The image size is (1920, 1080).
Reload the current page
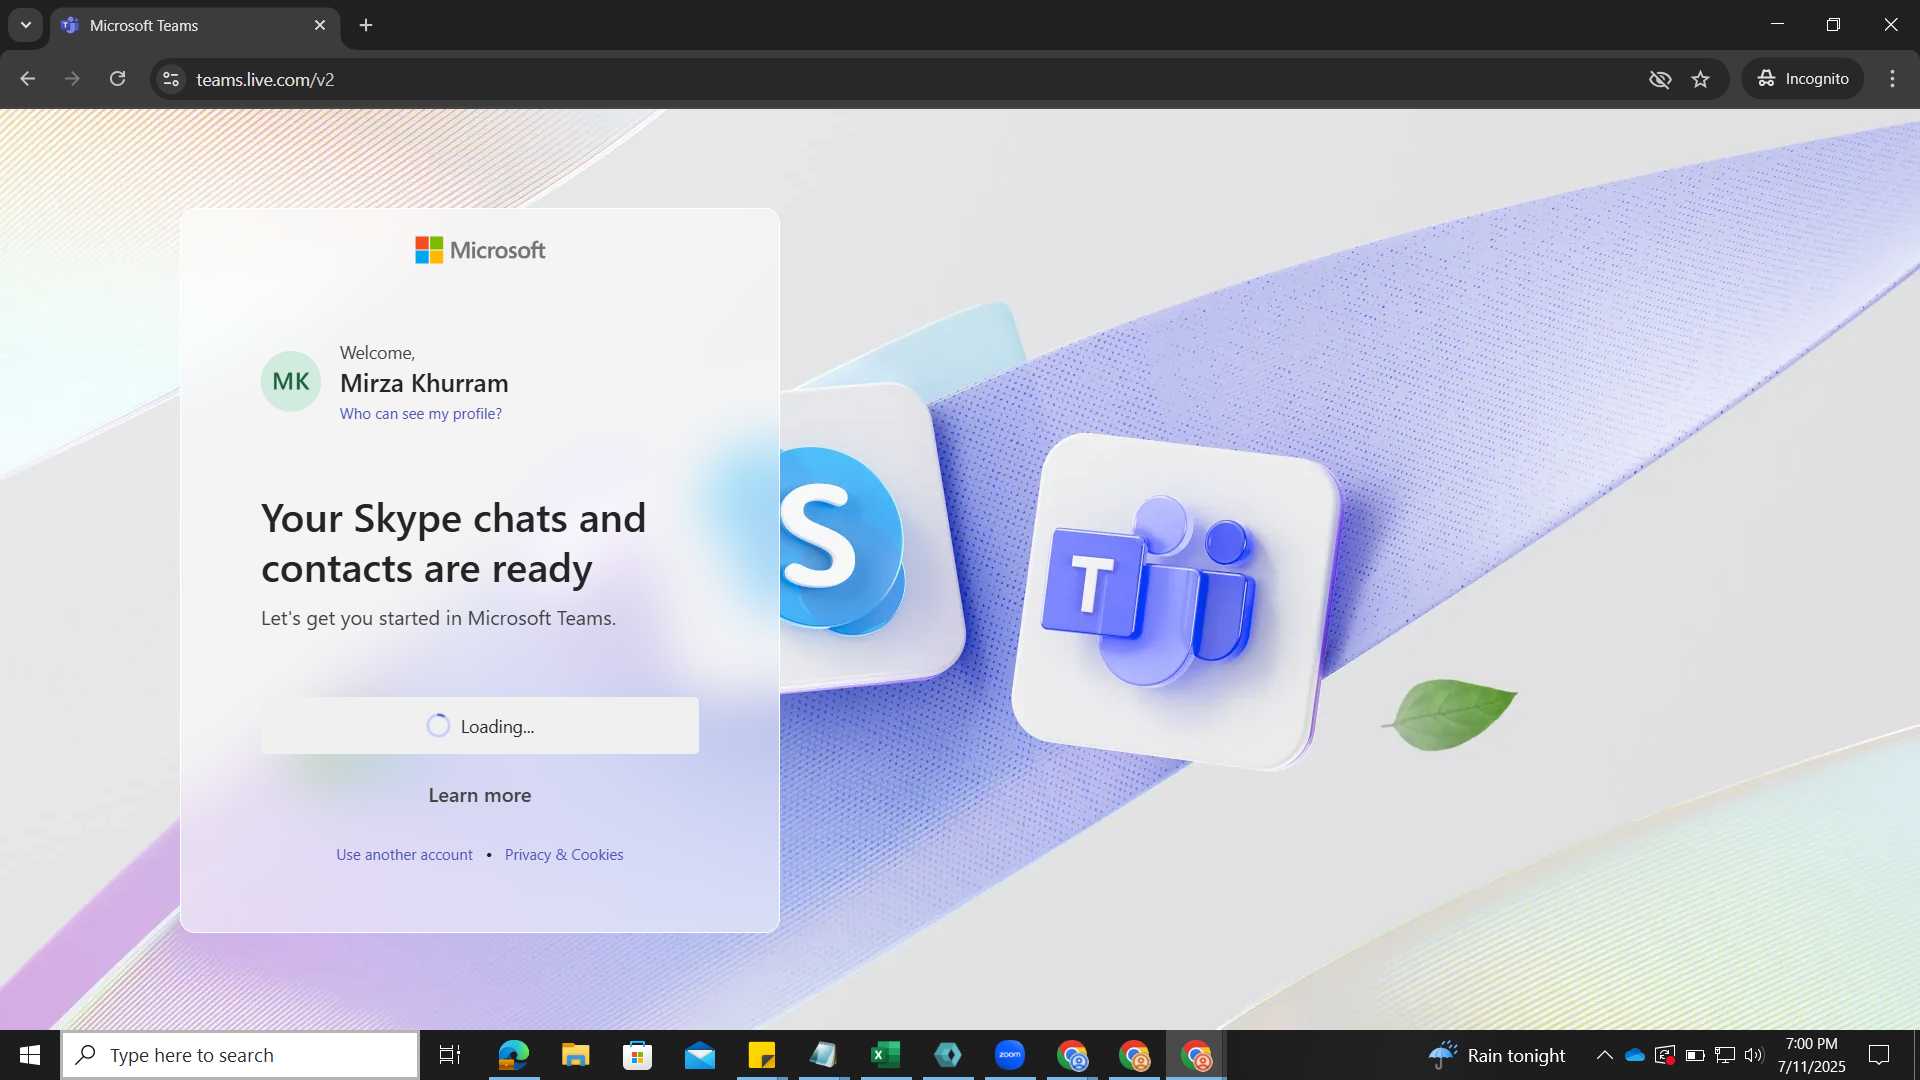tap(117, 79)
